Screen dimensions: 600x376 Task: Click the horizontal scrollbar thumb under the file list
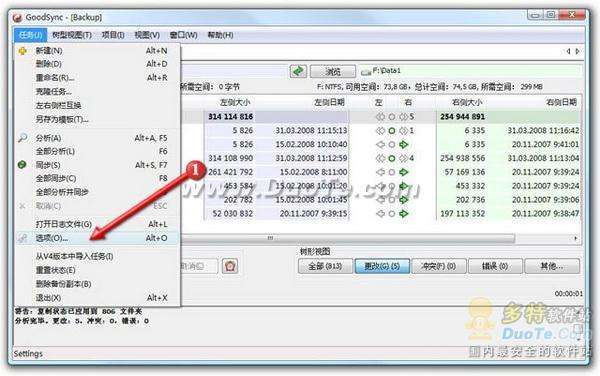tap(346, 238)
